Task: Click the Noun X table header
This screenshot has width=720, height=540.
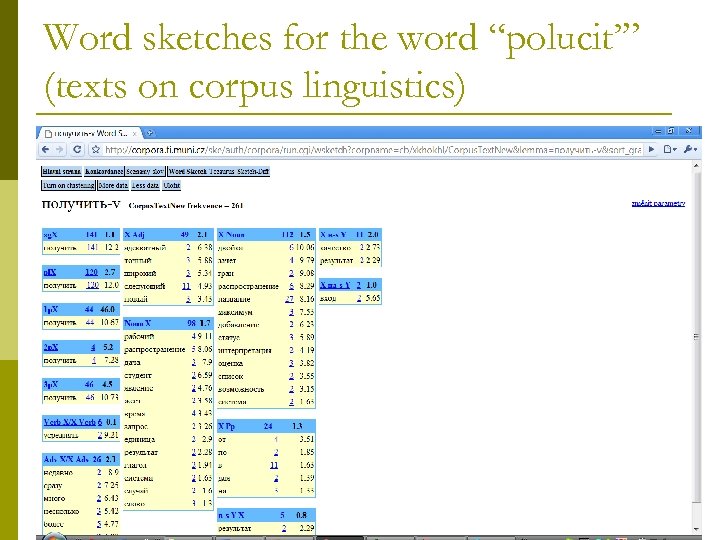Action: tap(168, 323)
